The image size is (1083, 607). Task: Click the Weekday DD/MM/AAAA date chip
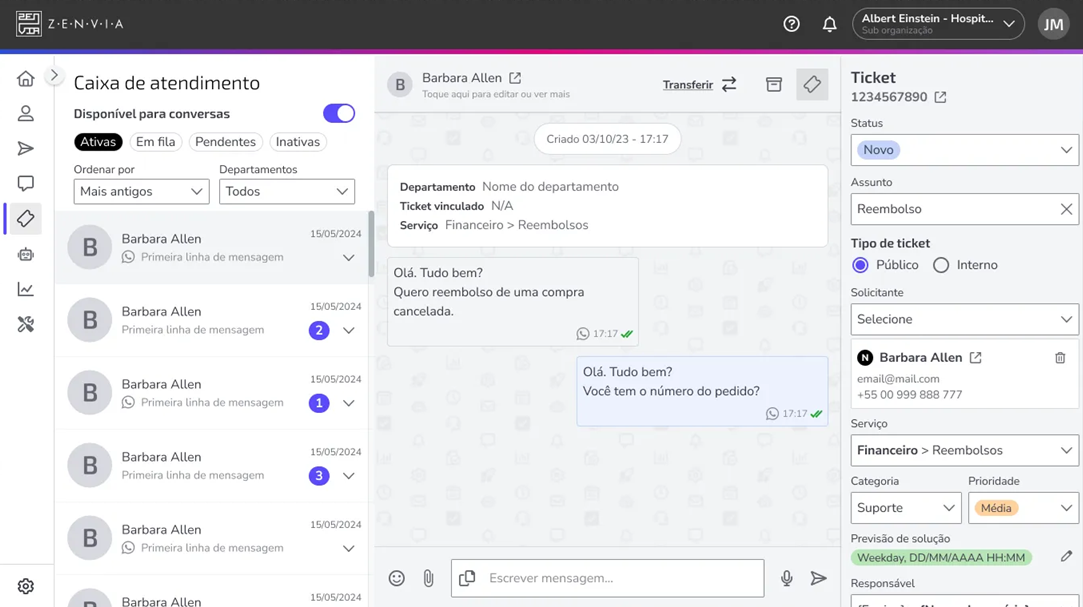941,557
